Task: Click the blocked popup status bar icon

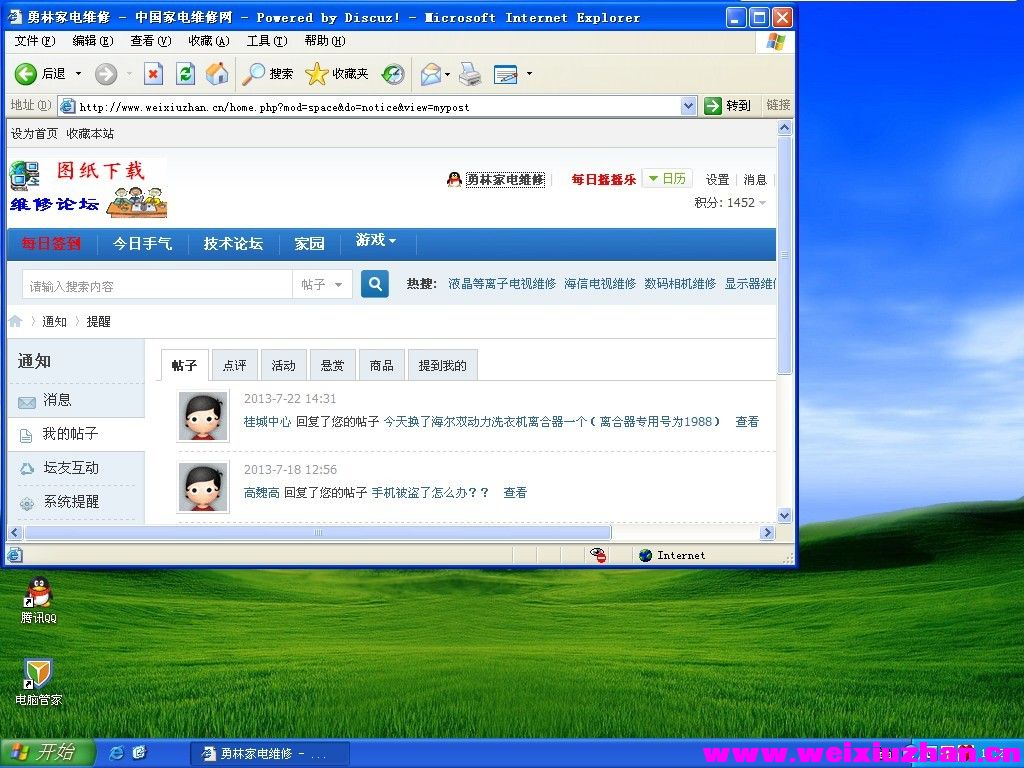Action: coord(598,555)
